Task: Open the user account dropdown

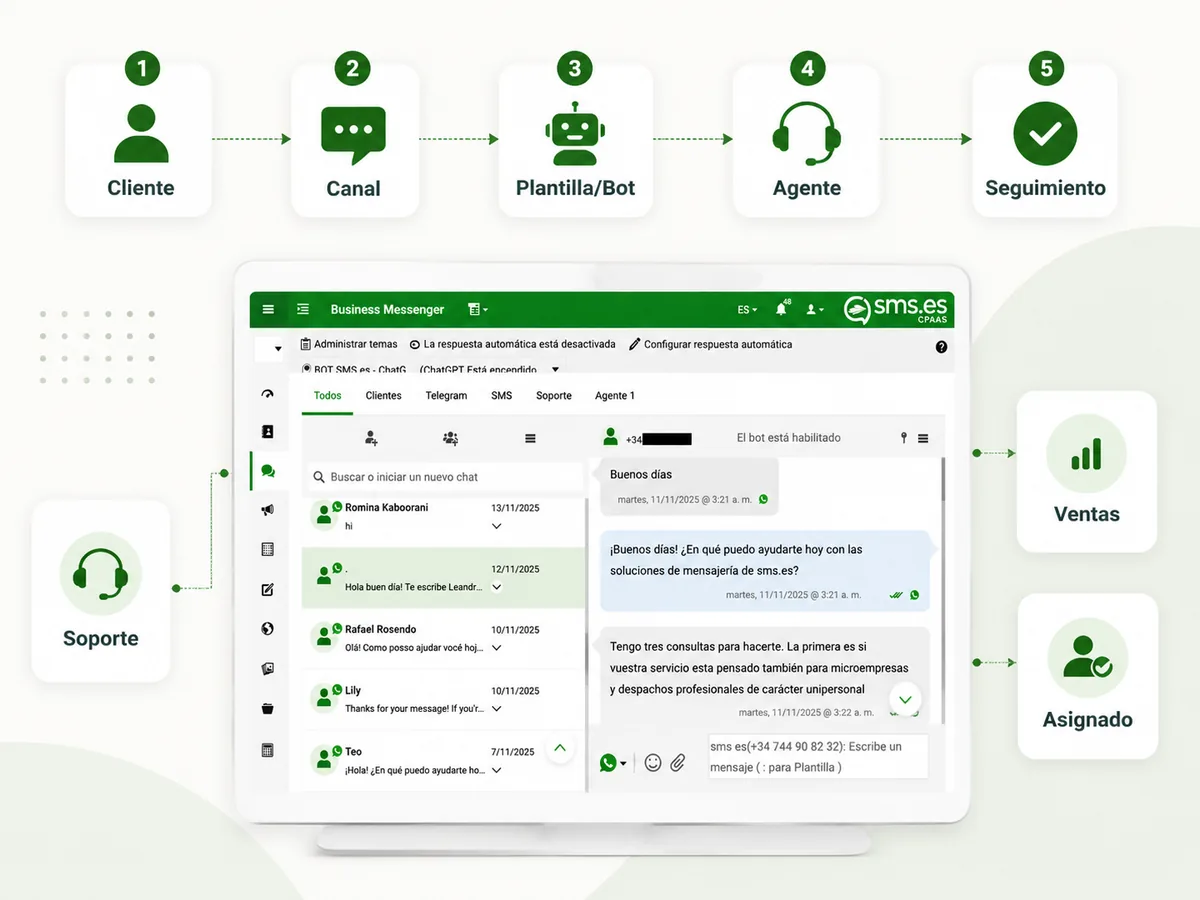Action: pos(815,310)
